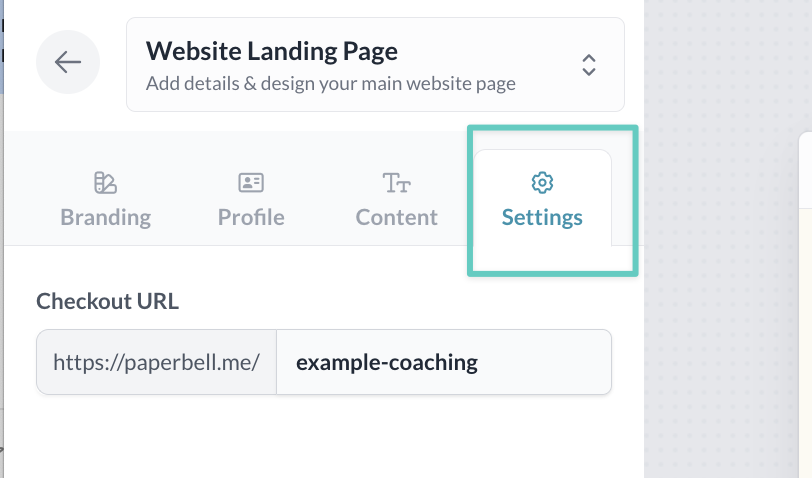The width and height of the screenshot is (812, 478).
Task: Go to the Content tab
Action: click(396, 217)
